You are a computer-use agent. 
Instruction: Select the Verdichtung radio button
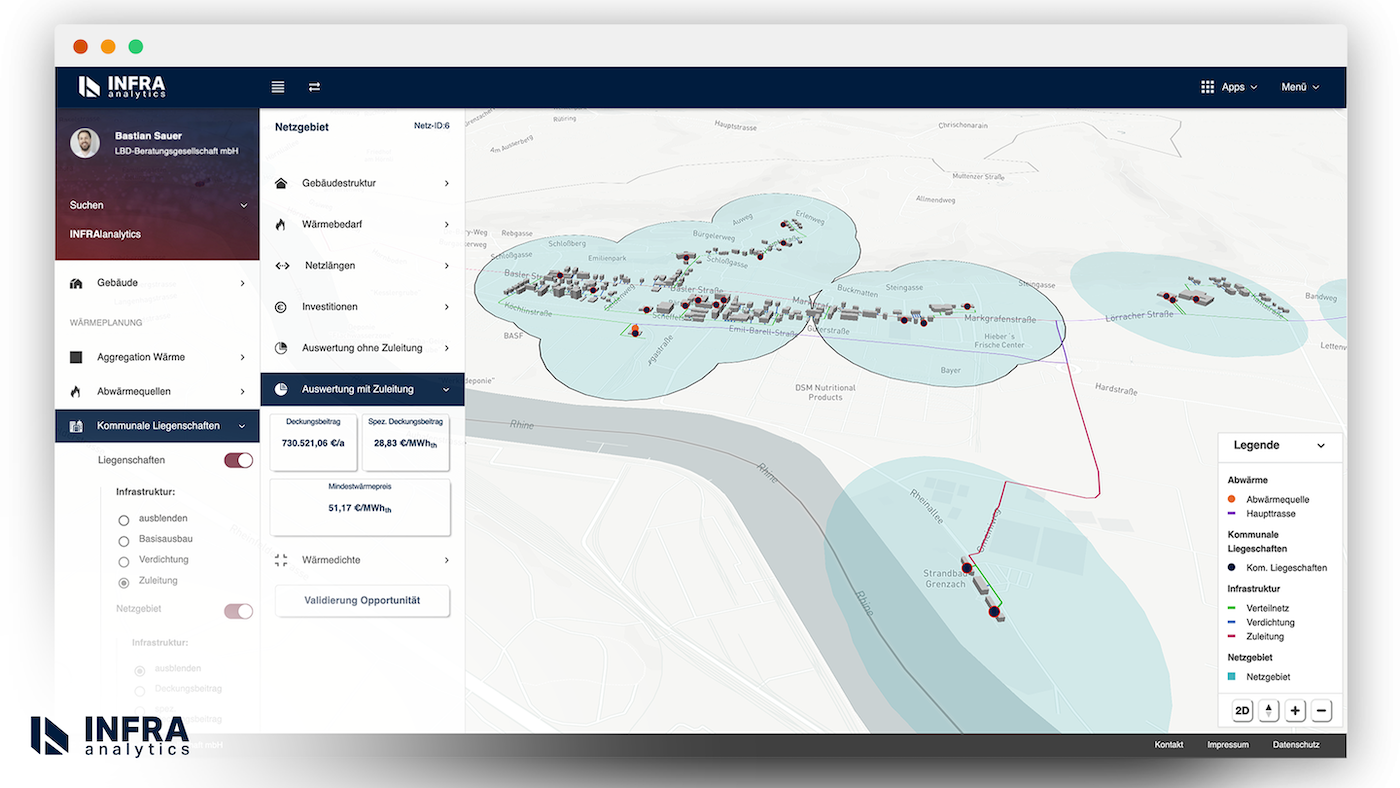[x=124, y=562]
